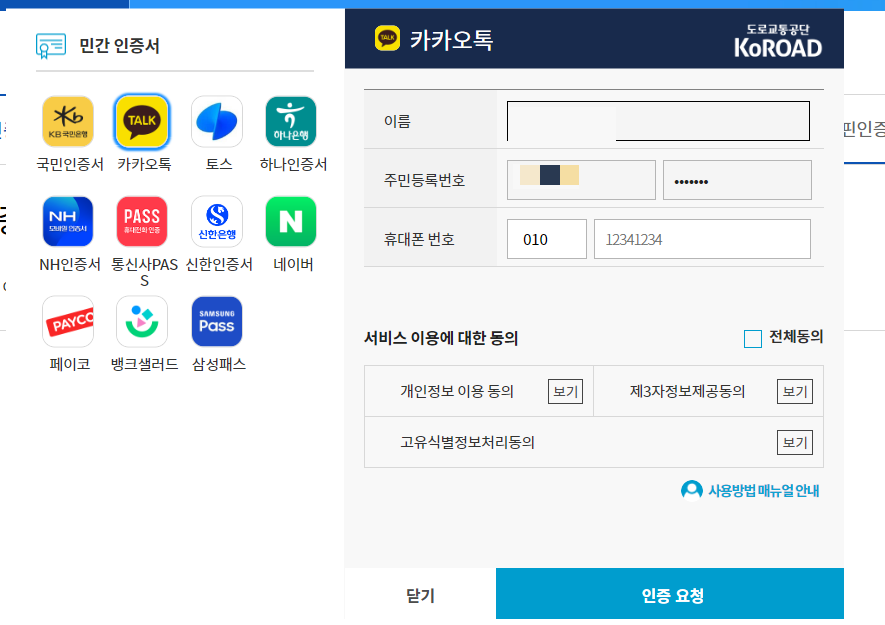Click the KoROAD logo

778,41
